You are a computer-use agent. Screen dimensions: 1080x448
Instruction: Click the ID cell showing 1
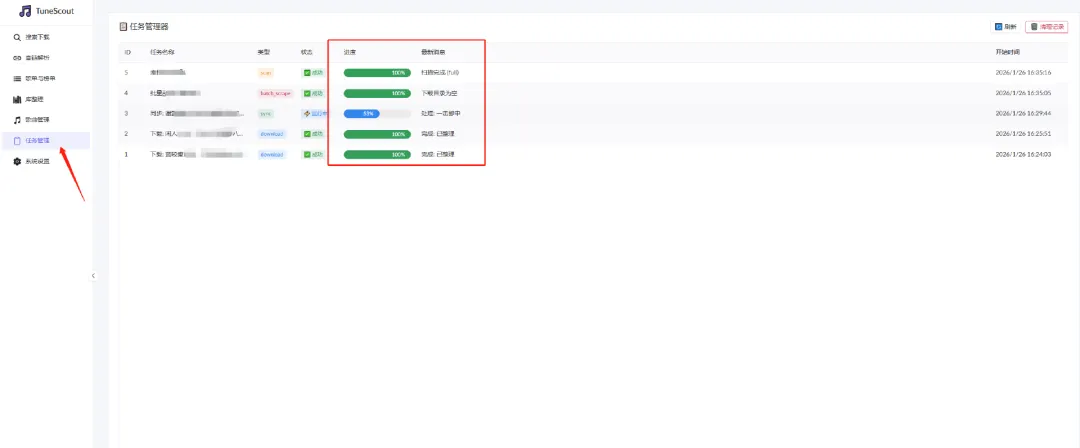point(126,155)
